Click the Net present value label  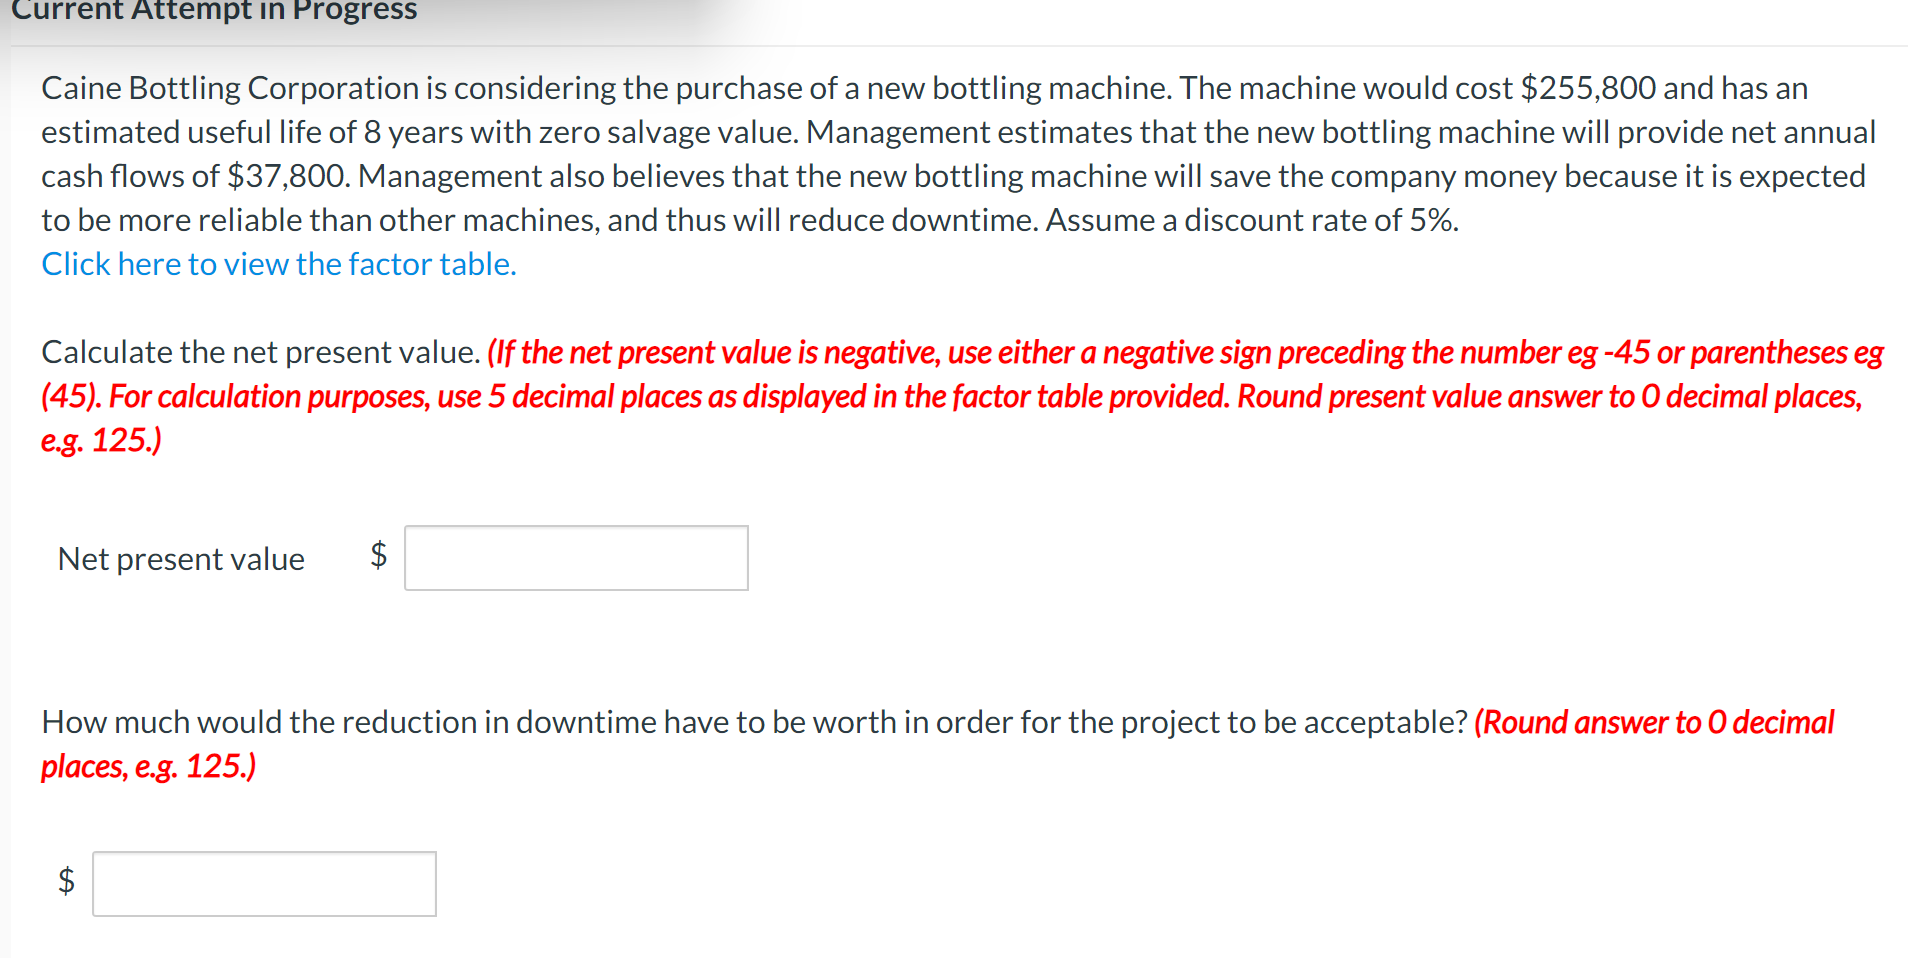click(x=181, y=558)
